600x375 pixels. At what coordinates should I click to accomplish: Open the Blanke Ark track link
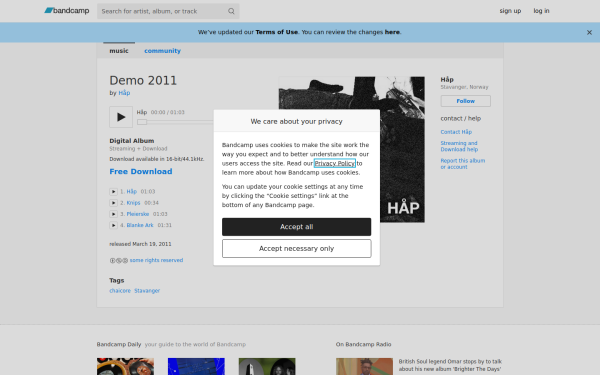coord(140,225)
